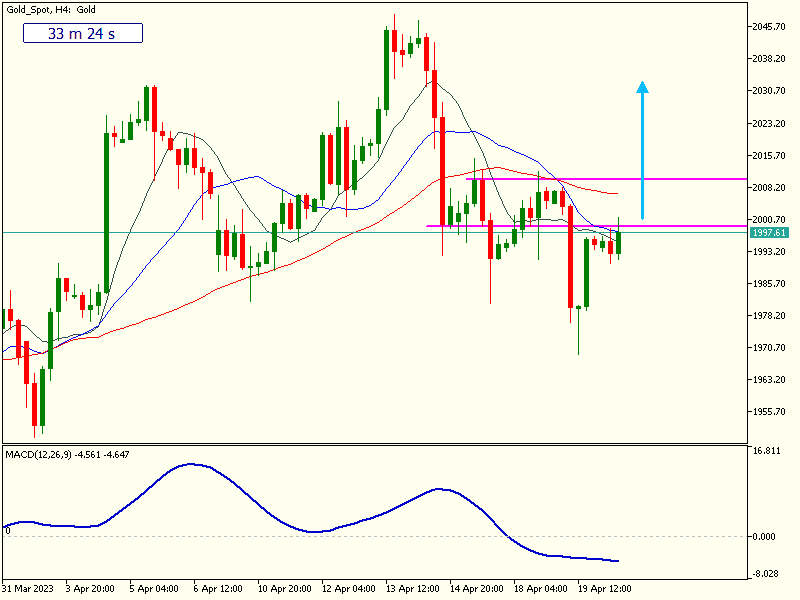
Task: Click the 1997.61 current price tag
Action: point(768,232)
